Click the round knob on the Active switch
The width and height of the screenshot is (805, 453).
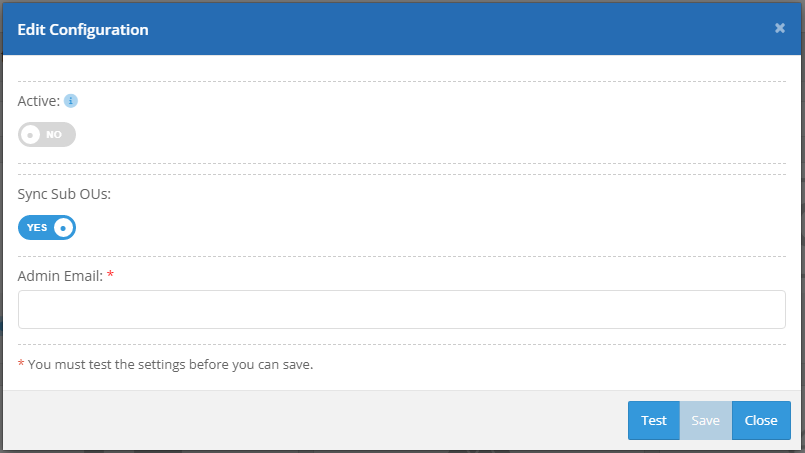[31, 134]
